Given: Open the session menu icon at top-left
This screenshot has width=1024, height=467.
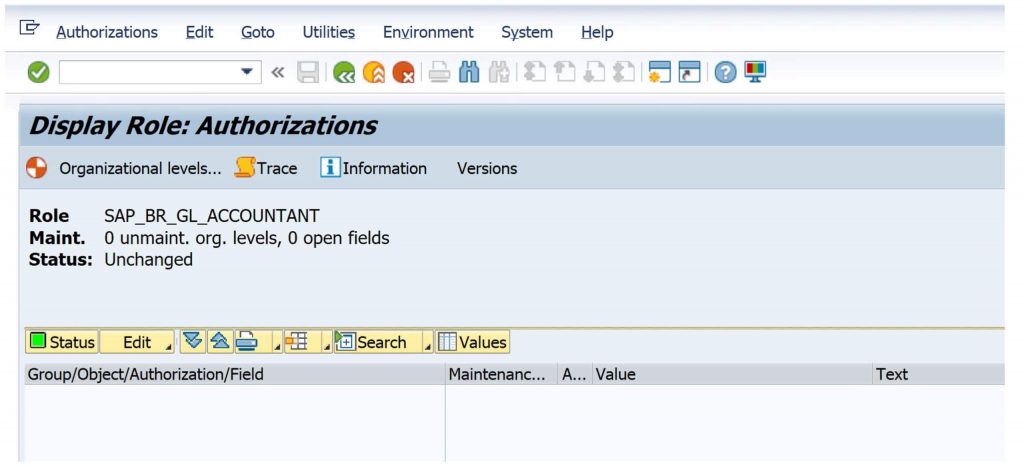Looking at the screenshot, I should 29,28.
